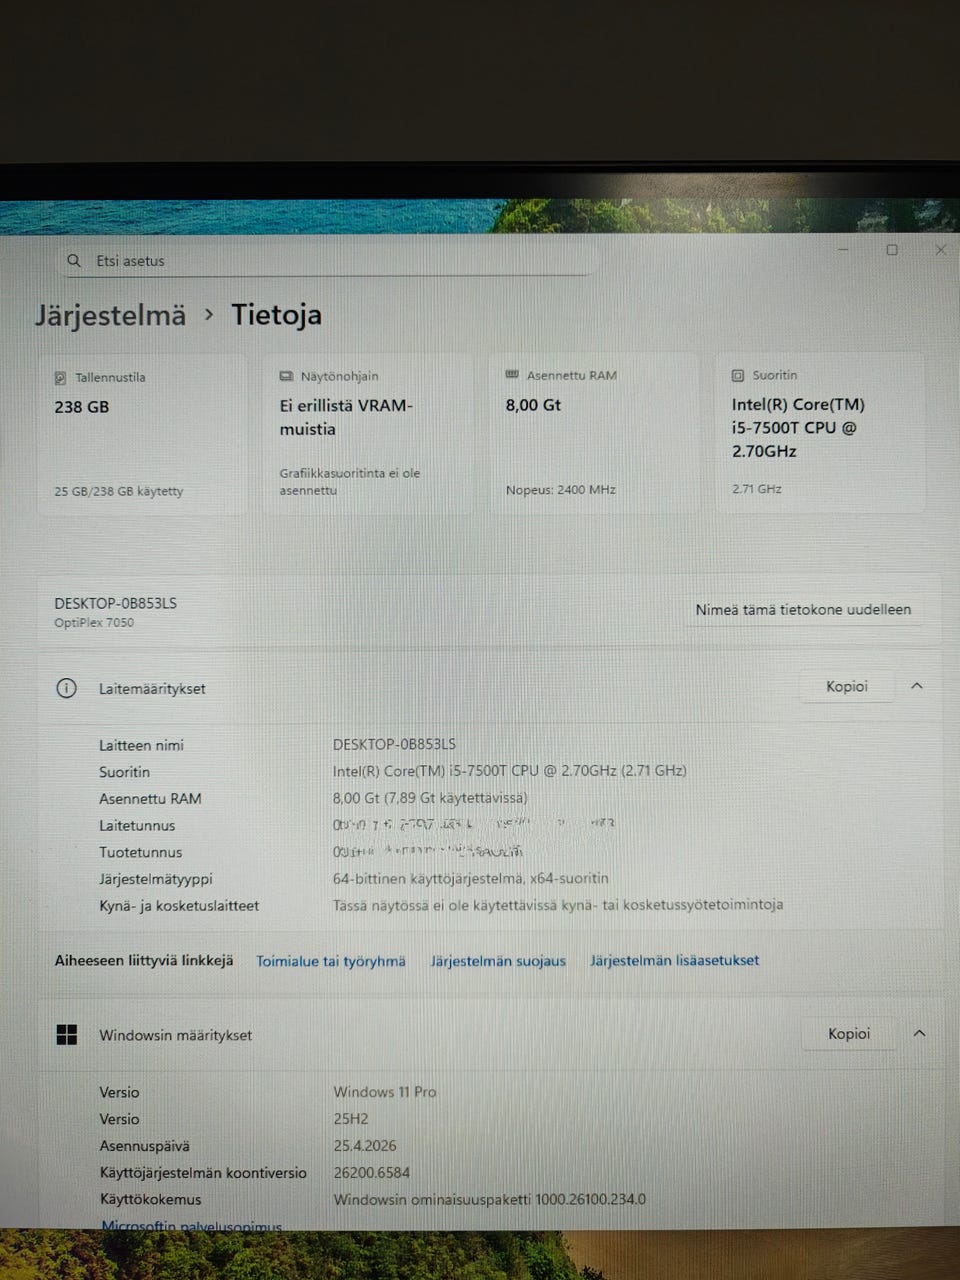Select the 25H2 version value
The height and width of the screenshot is (1280, 960).
(350, 1119)
